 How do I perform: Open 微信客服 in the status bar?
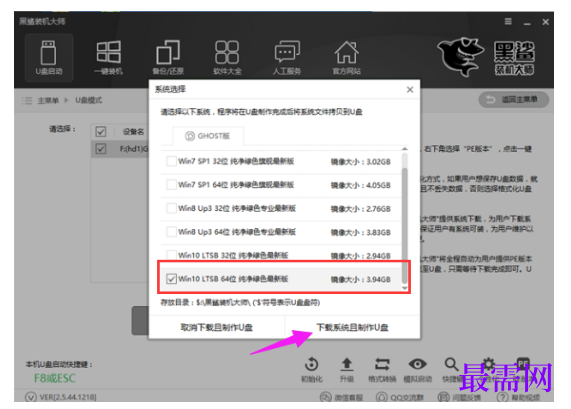(342, 397)
